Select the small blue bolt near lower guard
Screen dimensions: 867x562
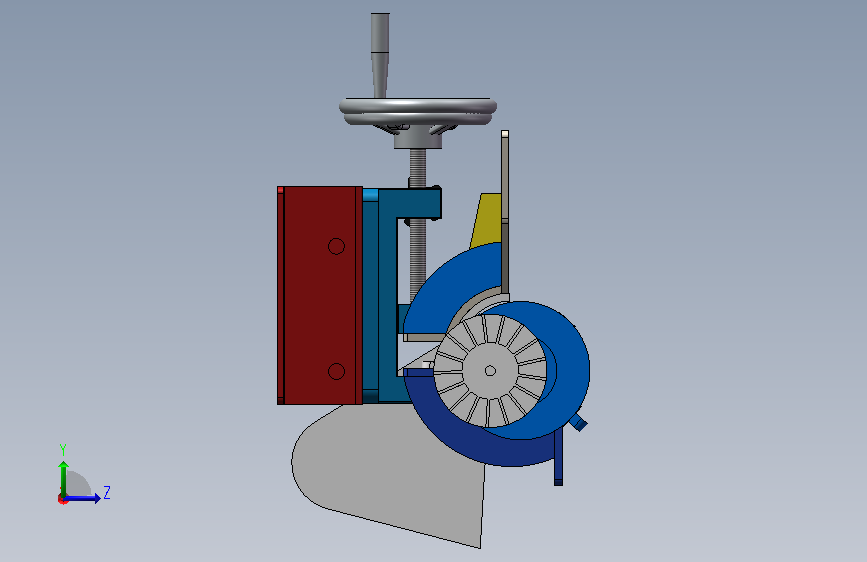pos(578,423)
